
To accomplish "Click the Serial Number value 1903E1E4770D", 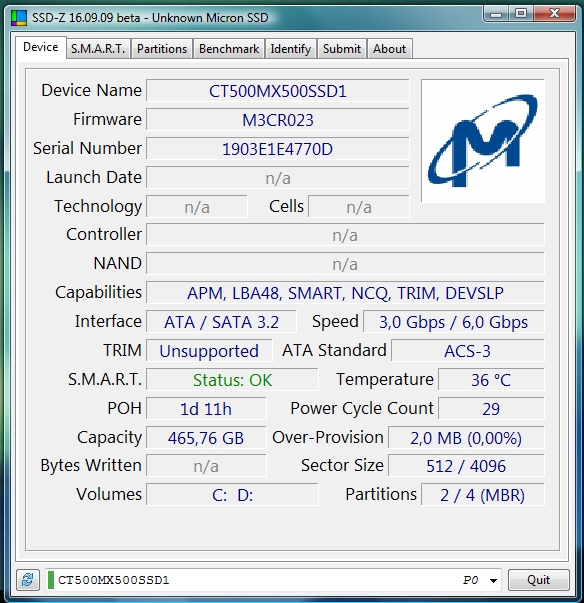I will point(278,149).
